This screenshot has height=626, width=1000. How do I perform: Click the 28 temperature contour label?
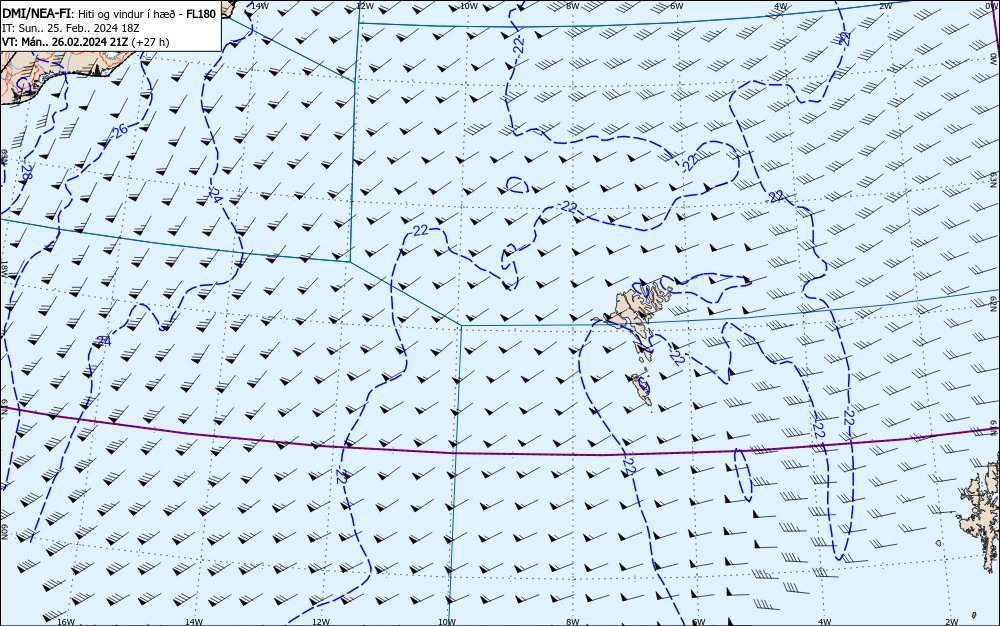(x=26, y=172)
